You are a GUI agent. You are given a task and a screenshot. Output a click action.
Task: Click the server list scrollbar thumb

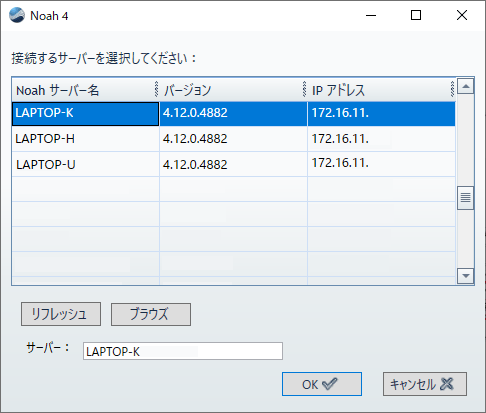pyautogui.click(x=465, y=198)
